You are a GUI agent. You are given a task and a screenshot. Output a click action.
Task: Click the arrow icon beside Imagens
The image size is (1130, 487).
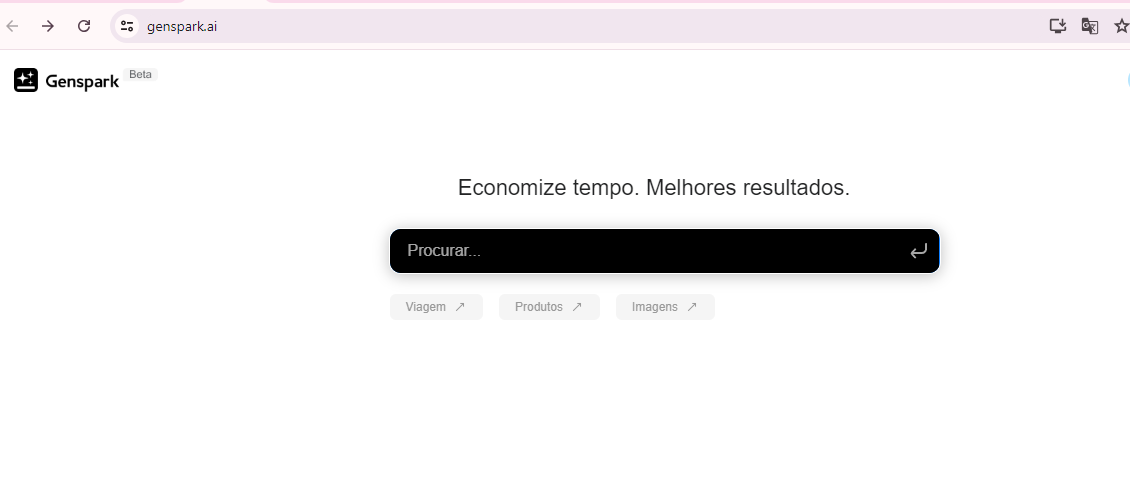pyautogui.click(x=692, y=307)
